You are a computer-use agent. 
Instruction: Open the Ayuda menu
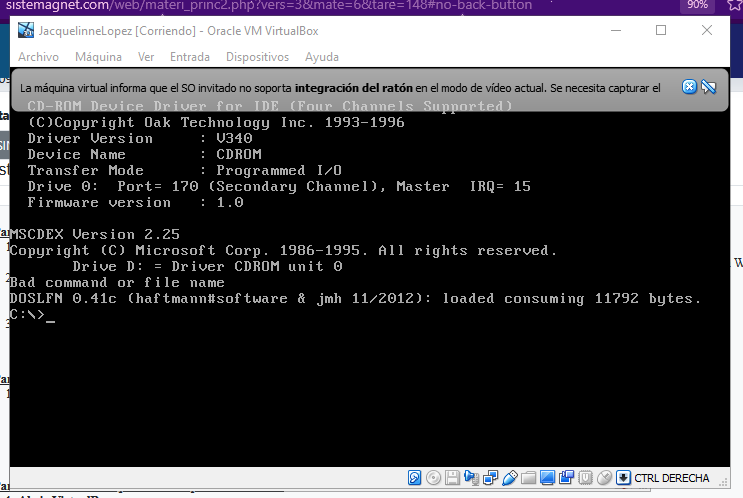point(322,57)
